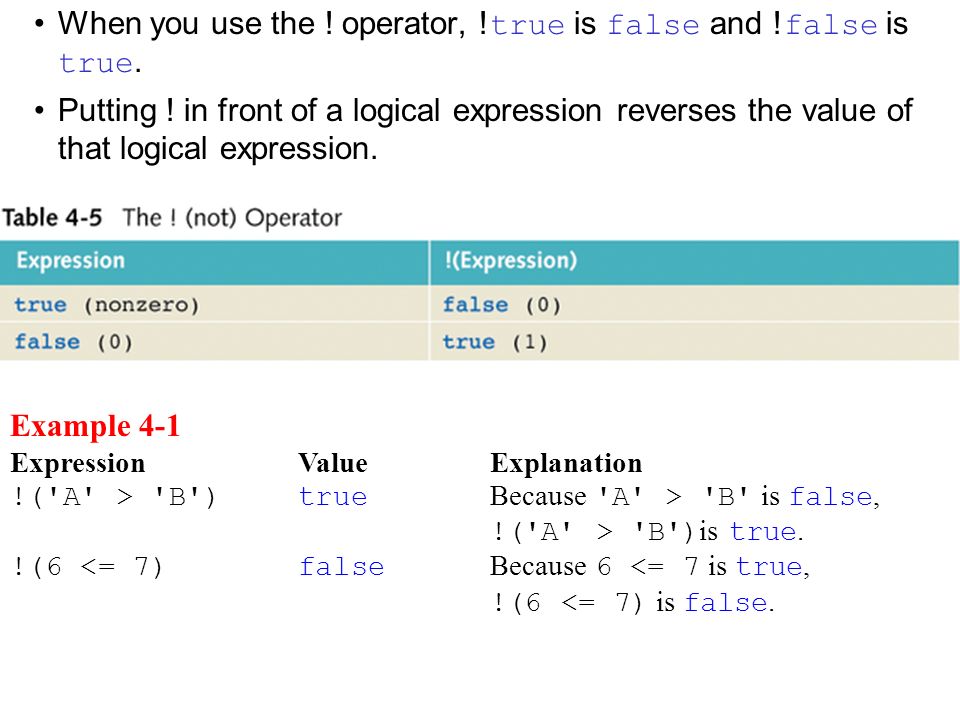This screenshot has width=960, height=720.
Task: Click the red 'Example 4-1' heading
Action: pyautogui.click(x=96, y=426)
